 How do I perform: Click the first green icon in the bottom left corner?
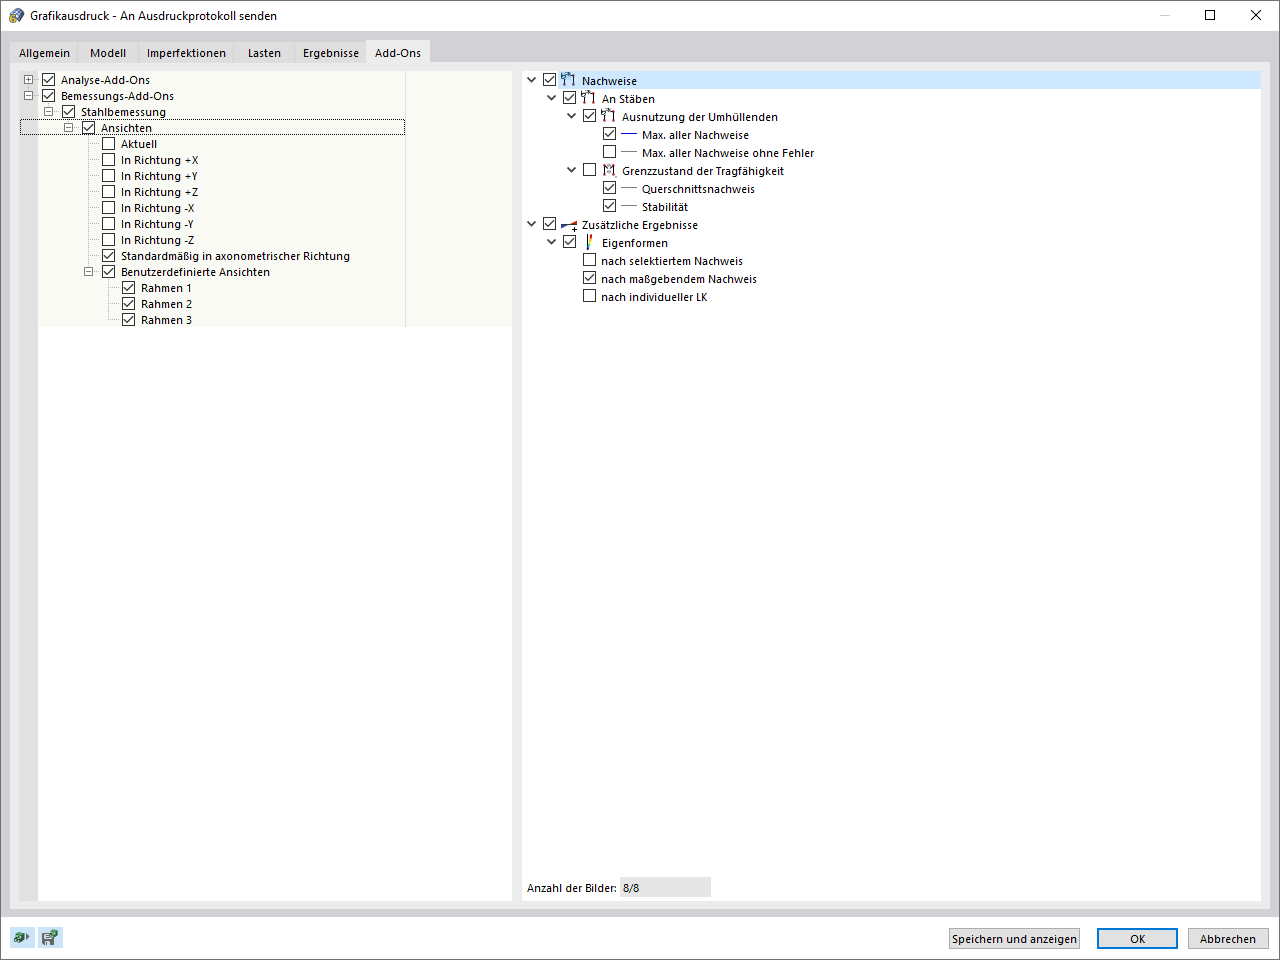[22, 938]
